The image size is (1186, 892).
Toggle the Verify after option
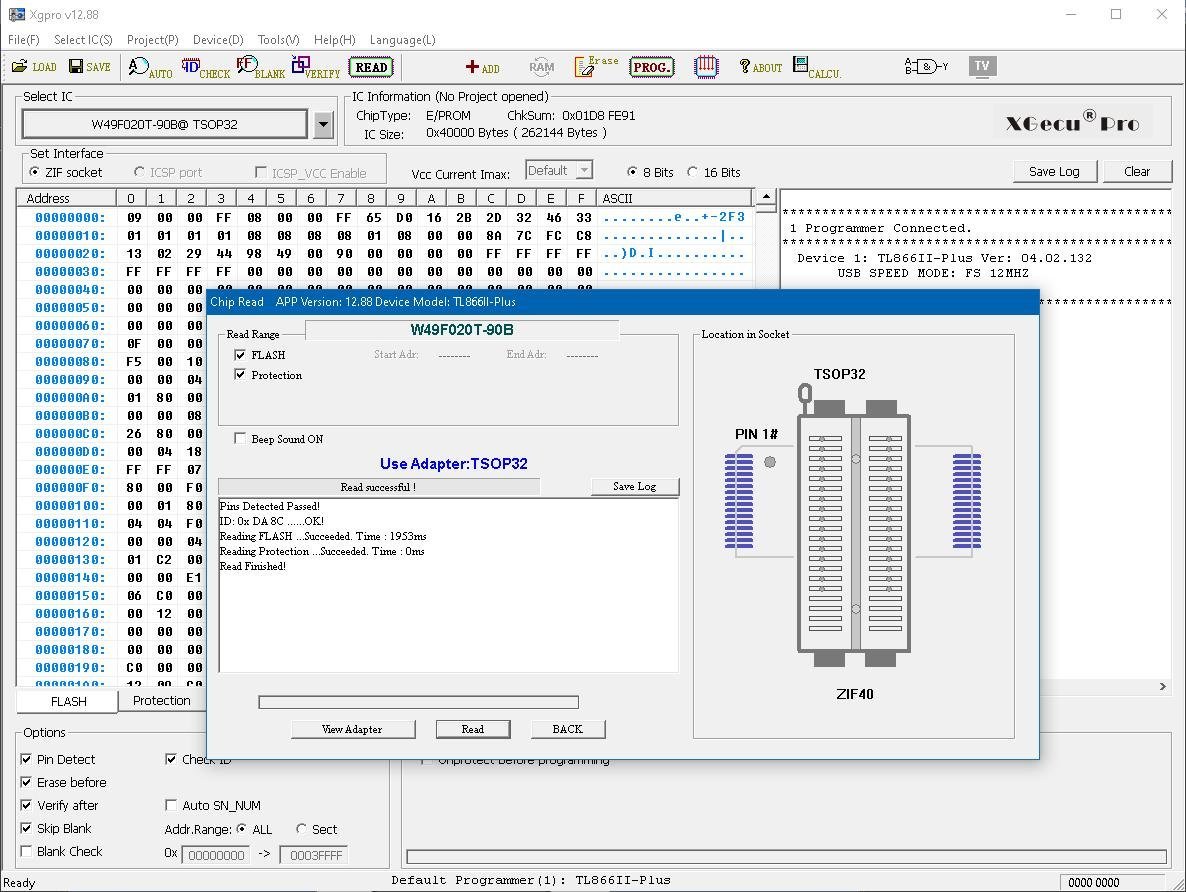tap(26, 805)
